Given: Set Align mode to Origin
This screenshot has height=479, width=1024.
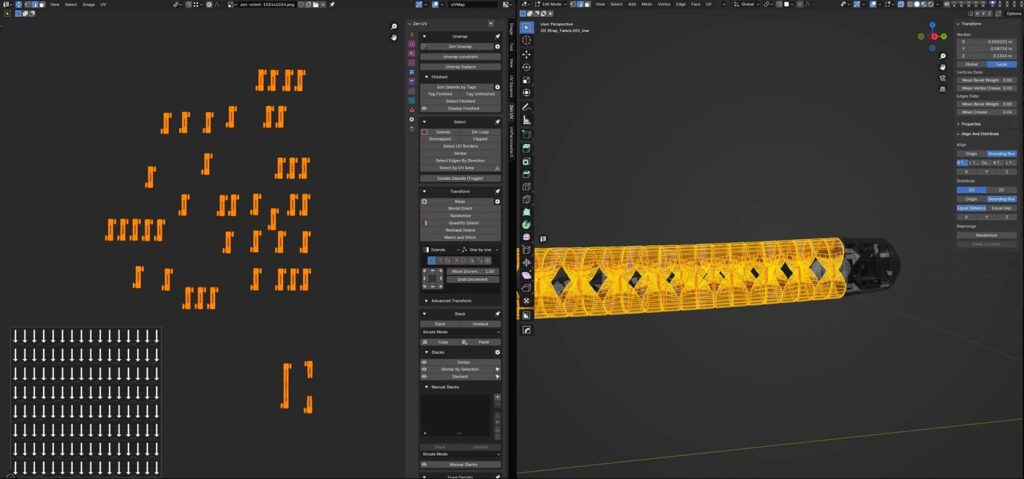Looking at the screenshot, I should [971, 154].
